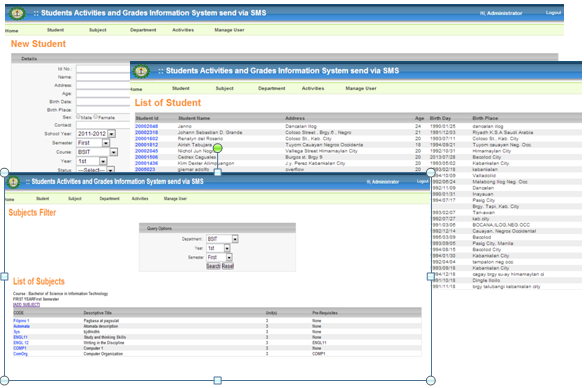Click the Id No. input field
The image size is (584, 388).
click(103, 69)
